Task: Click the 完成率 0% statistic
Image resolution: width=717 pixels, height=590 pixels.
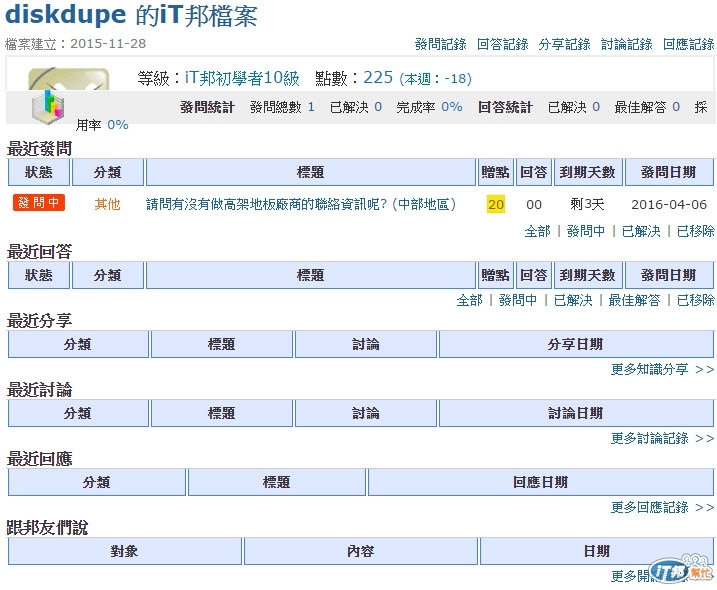Action: pyautogui.click(x=429, y=107)
